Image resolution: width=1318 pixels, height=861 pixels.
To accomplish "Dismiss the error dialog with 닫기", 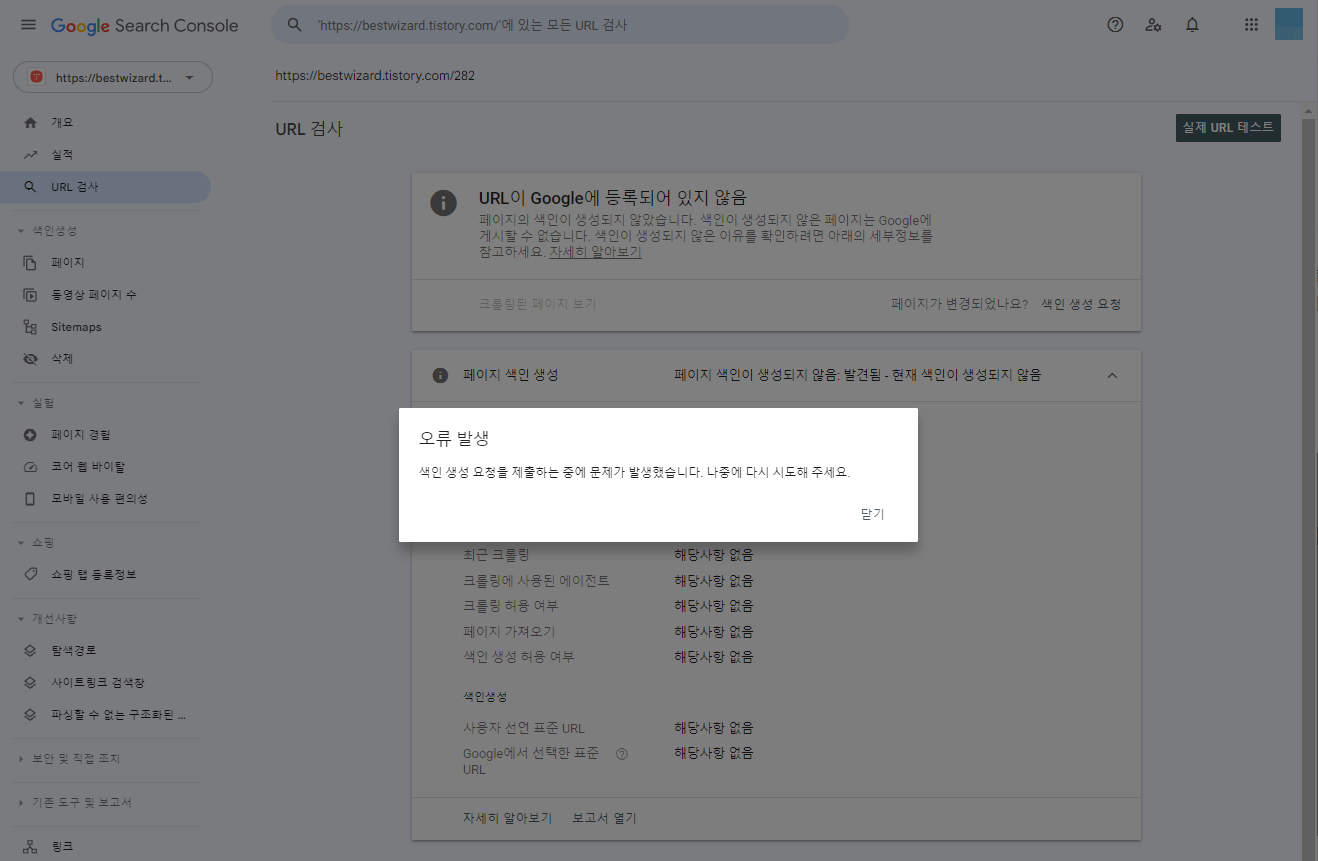I will tap(870, 513).
